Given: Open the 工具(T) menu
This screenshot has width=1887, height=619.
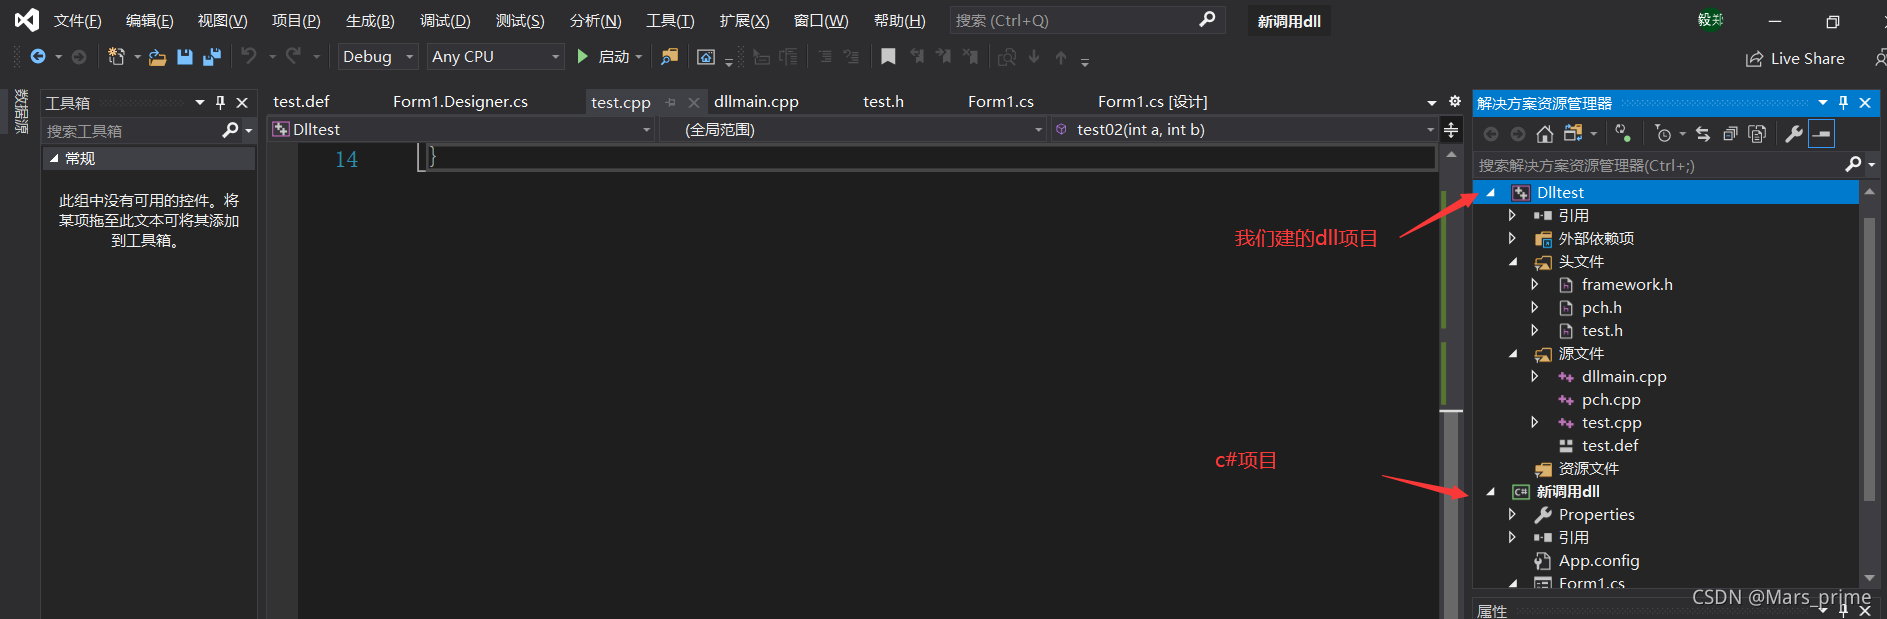Looking at the screenshot, I should point(670,21).
